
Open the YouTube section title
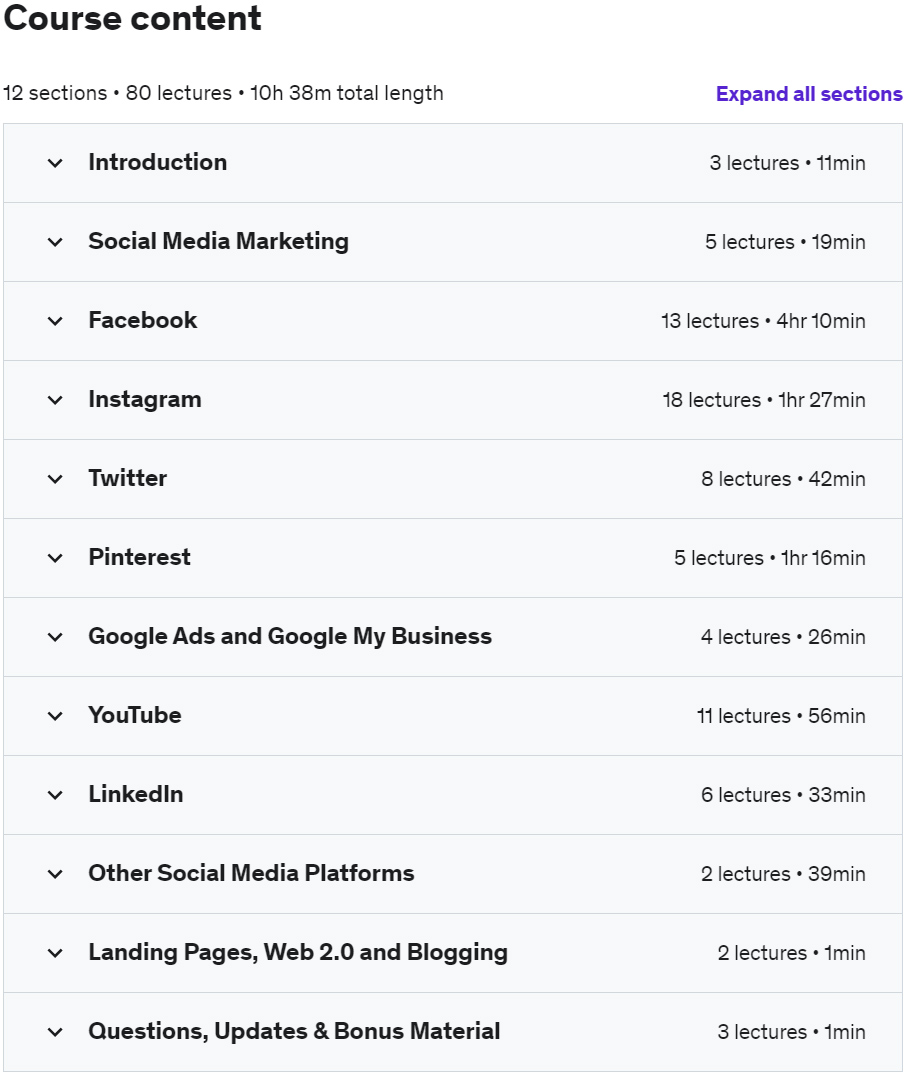135,715
